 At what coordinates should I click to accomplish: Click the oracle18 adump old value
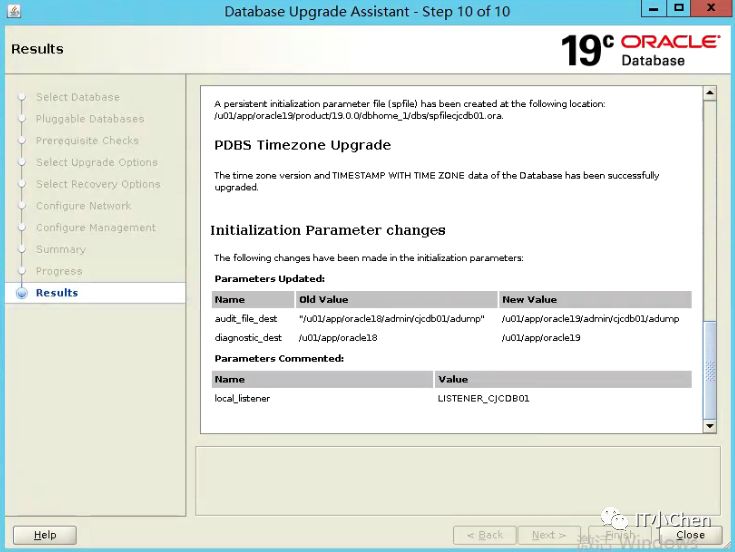tap(391, 319)
